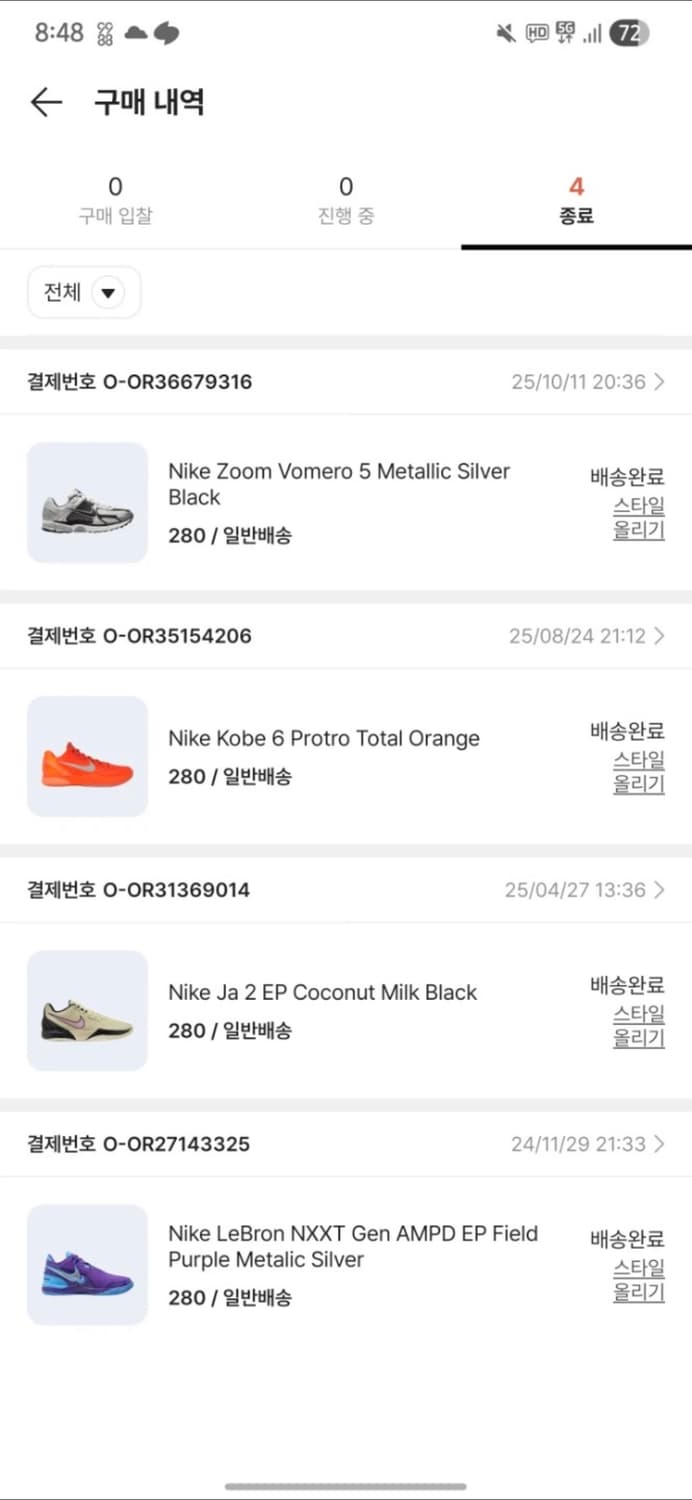692x1500 pixels.
Task: Open the 전체 filter dropdown
Action: click(x=84, y=292)
